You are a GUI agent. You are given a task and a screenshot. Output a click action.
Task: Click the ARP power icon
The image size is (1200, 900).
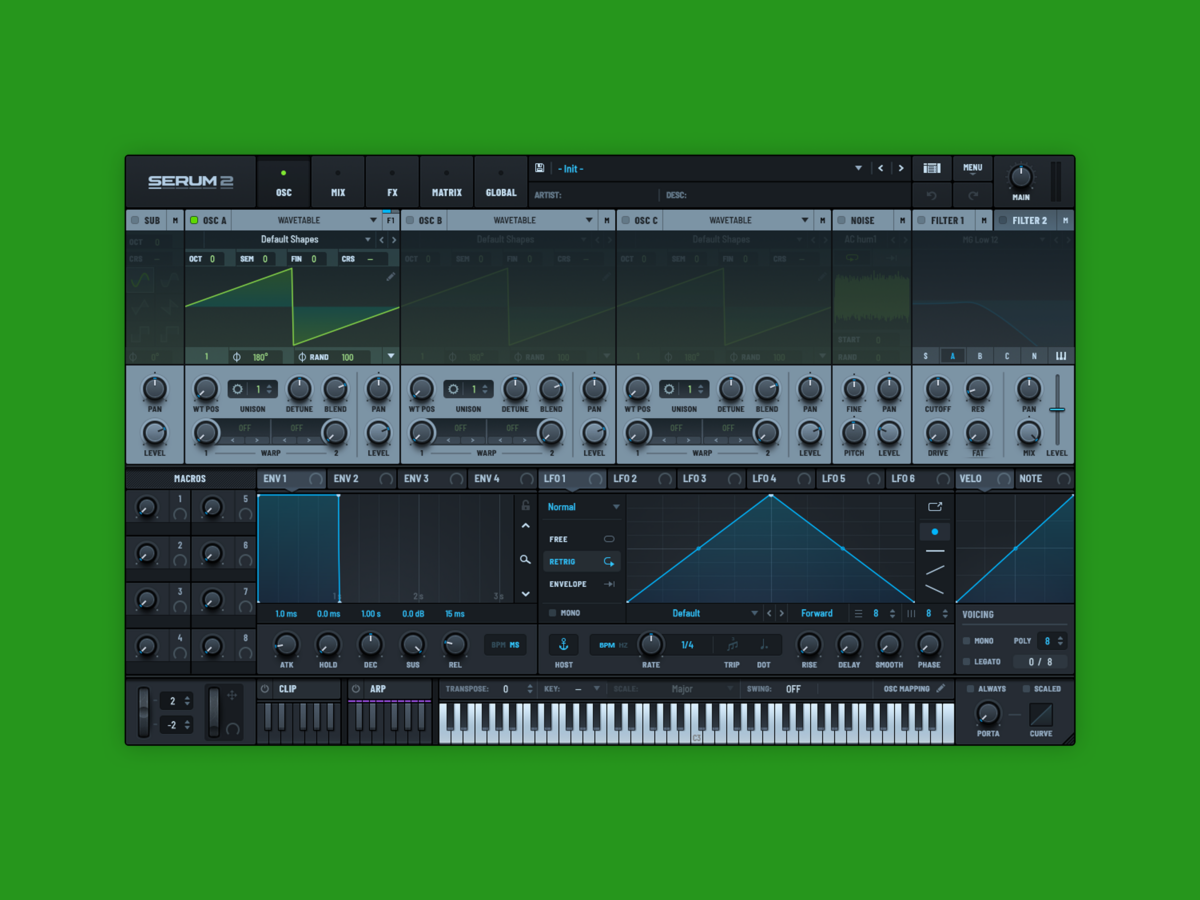coord(356,689)
